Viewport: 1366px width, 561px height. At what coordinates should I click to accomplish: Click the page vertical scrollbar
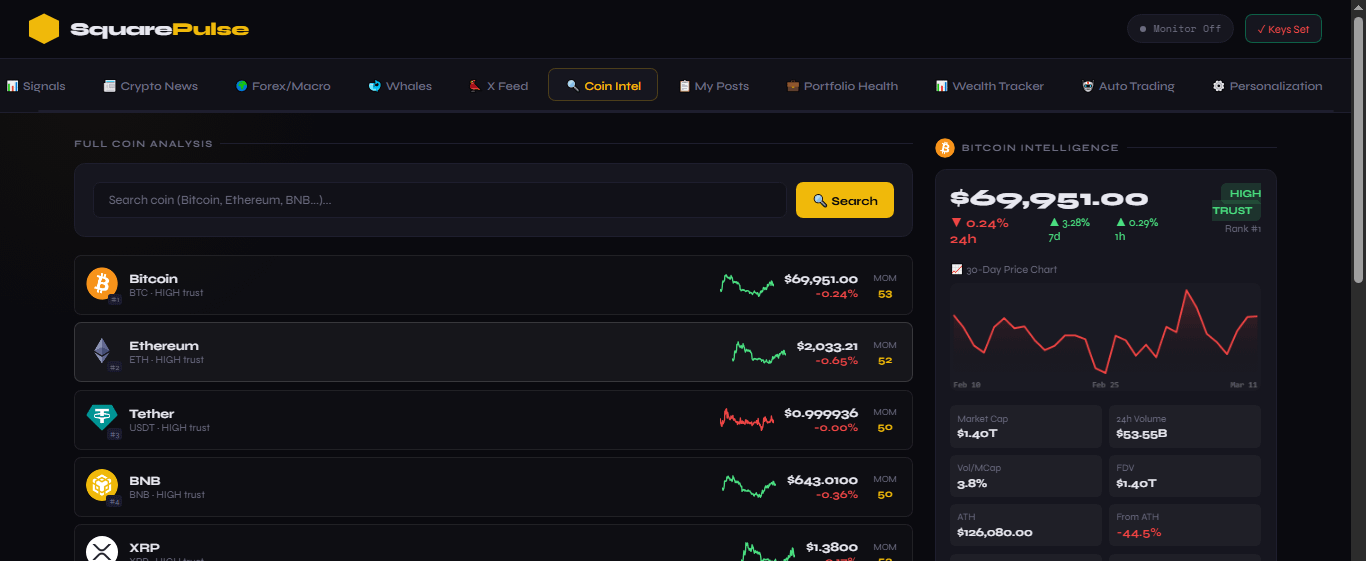[1358, 150]
